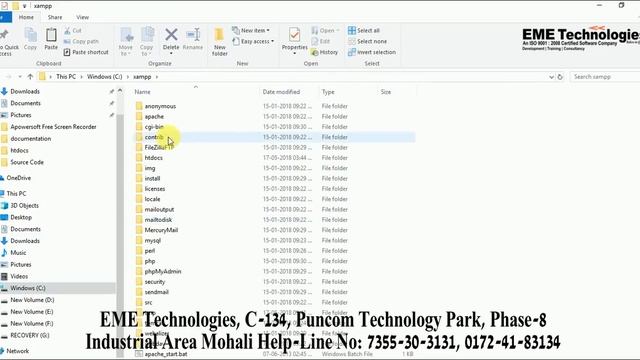Open the New item dropdown
The image size is (640, 360).
251,31
